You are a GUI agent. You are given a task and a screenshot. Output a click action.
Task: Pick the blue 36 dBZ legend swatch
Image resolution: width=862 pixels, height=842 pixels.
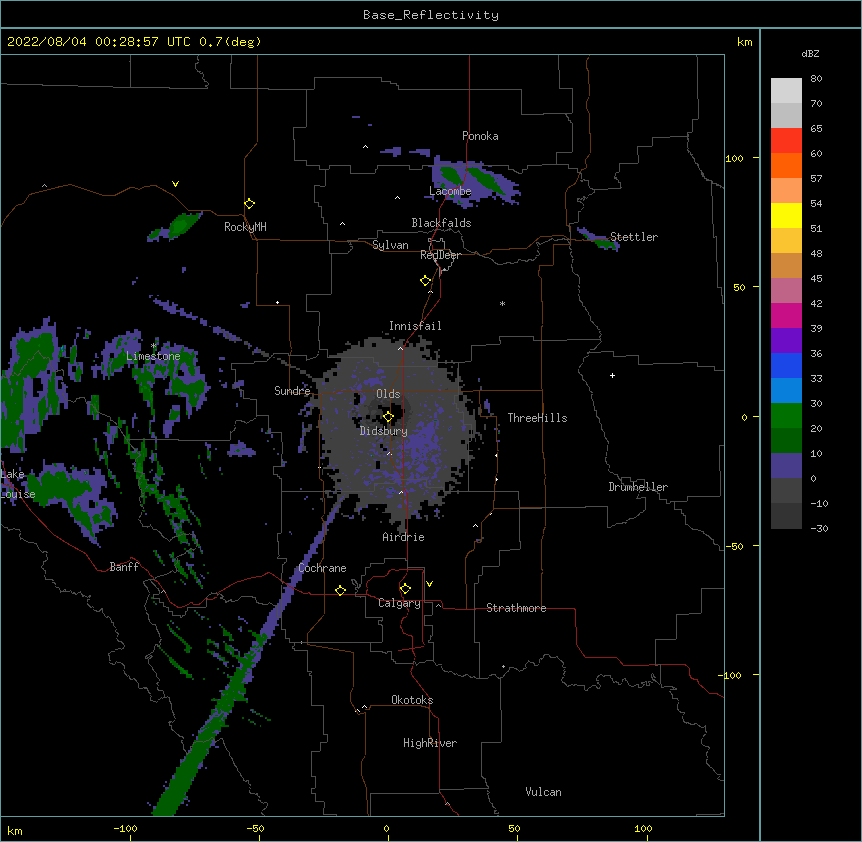[786, 365]
